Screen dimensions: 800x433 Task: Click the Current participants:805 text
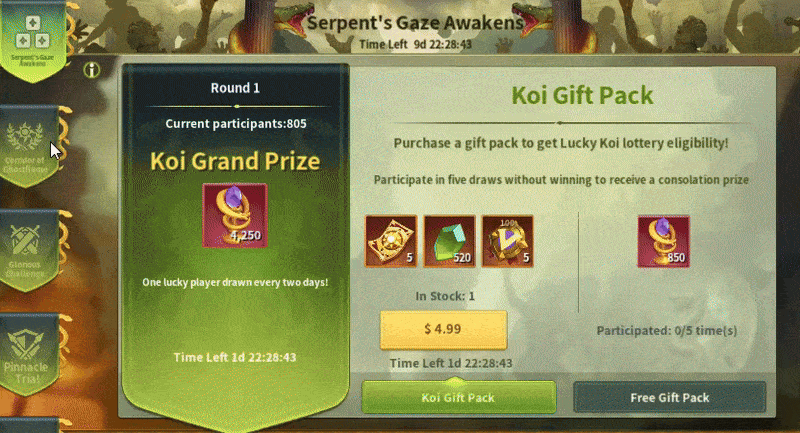click(236, 124)
